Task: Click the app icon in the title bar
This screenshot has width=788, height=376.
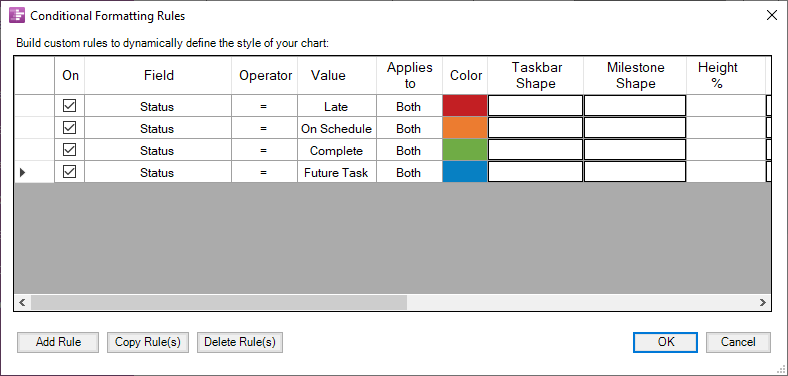Action: click(x=17, y=16)
